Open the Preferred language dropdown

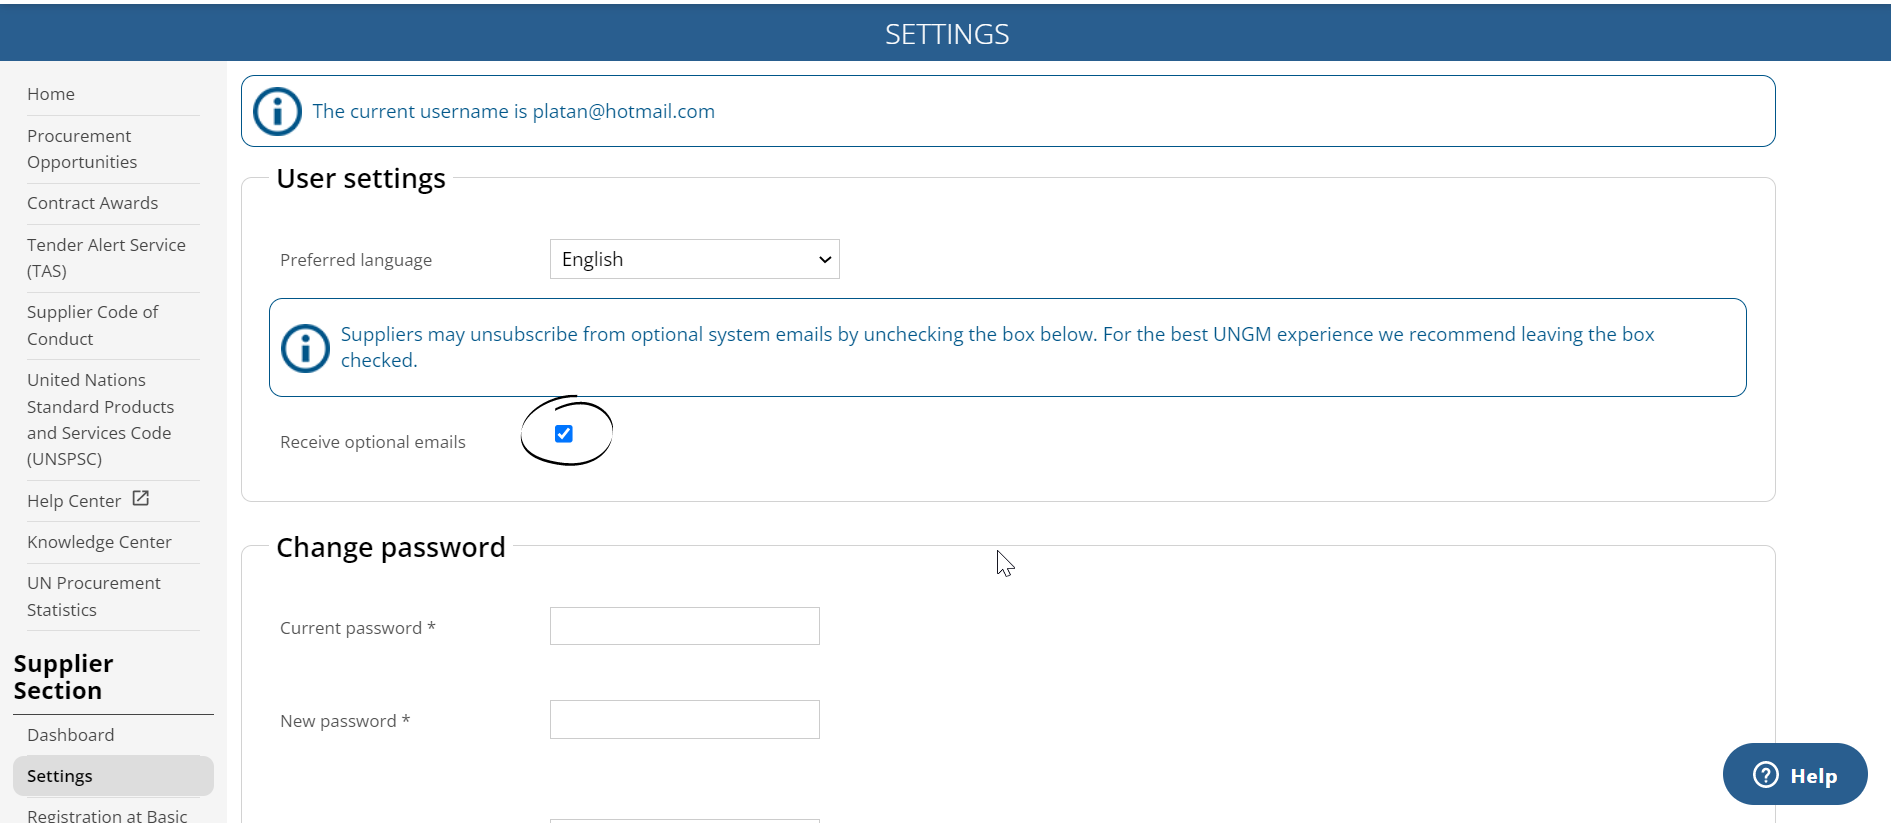click(695, 259)
